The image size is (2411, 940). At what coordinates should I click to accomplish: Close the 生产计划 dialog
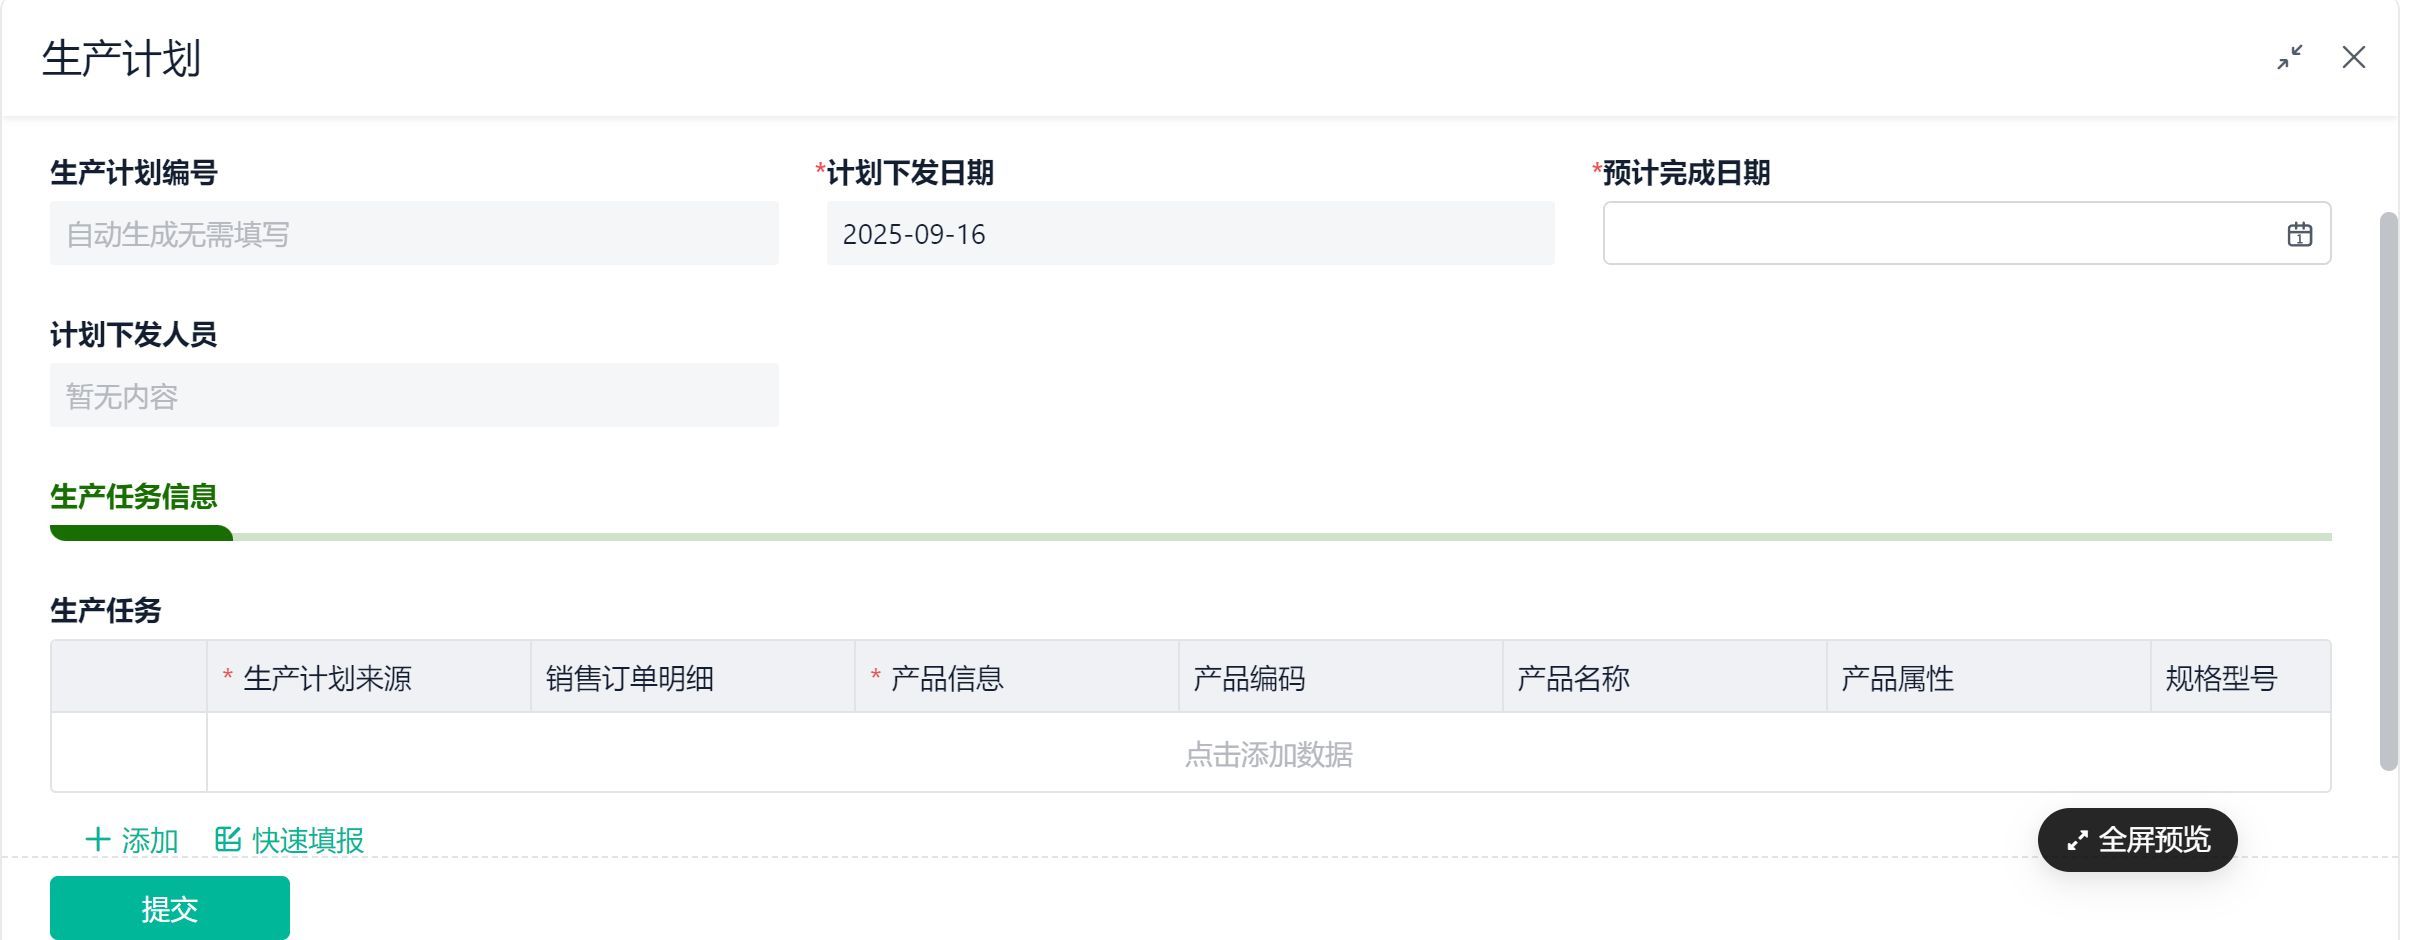(x=2353, y=57)
